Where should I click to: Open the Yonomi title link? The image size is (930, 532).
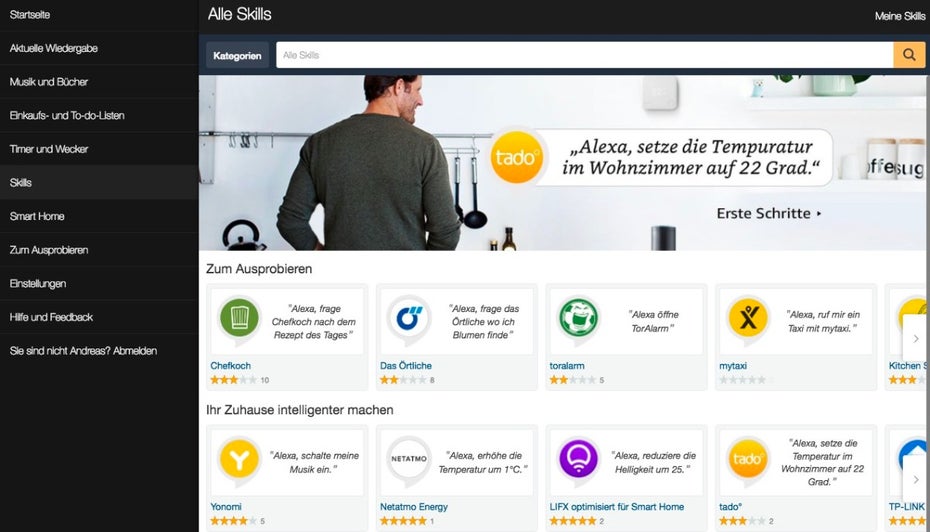[225, 507]
